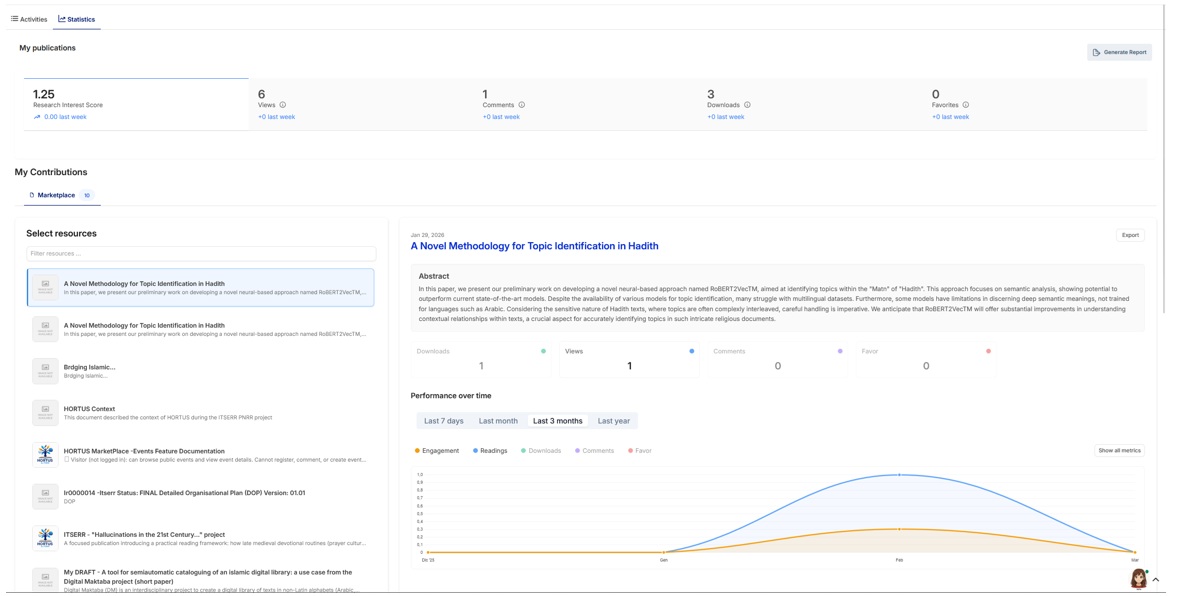Click the Marketplace count badge showing 10
Viewport: 1178px width, 596px height.
(87, 195)
